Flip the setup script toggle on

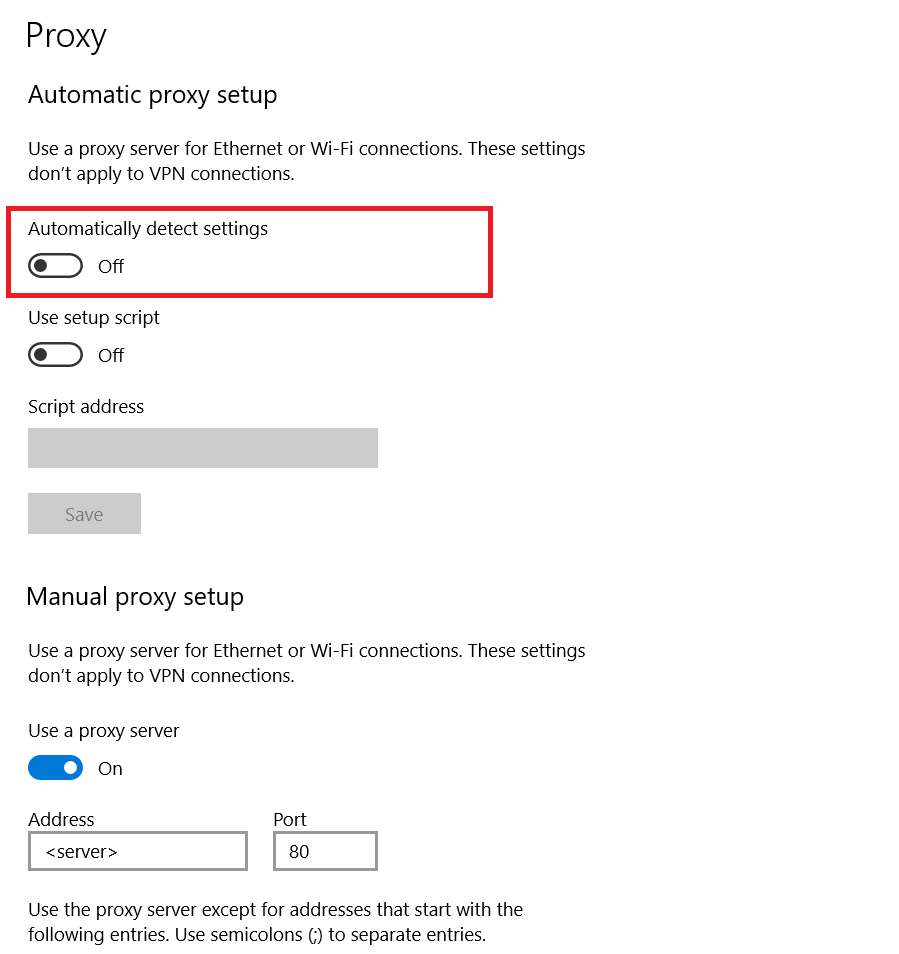(55, 354)
